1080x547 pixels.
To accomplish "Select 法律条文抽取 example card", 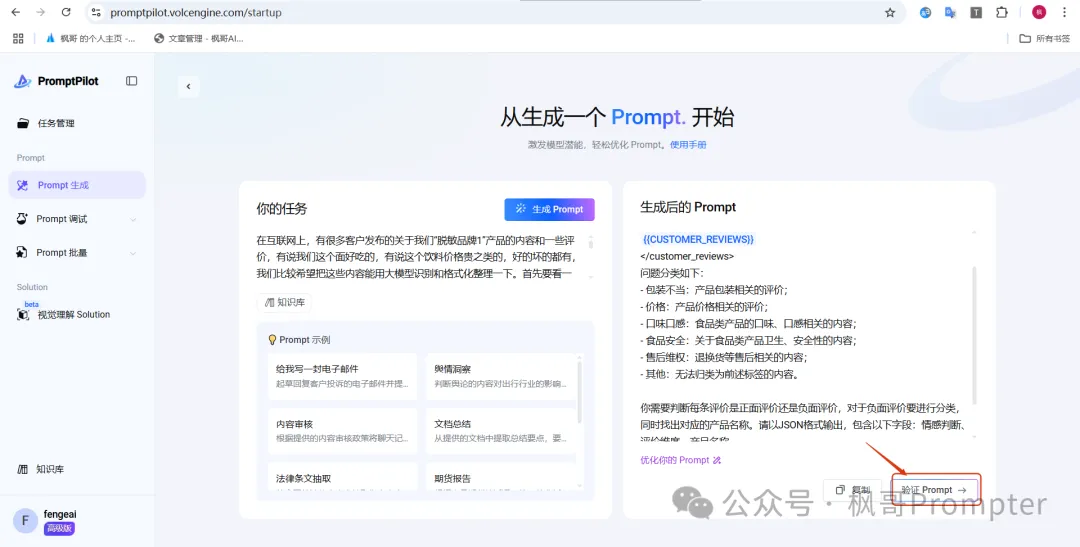I will pos(343,477).
